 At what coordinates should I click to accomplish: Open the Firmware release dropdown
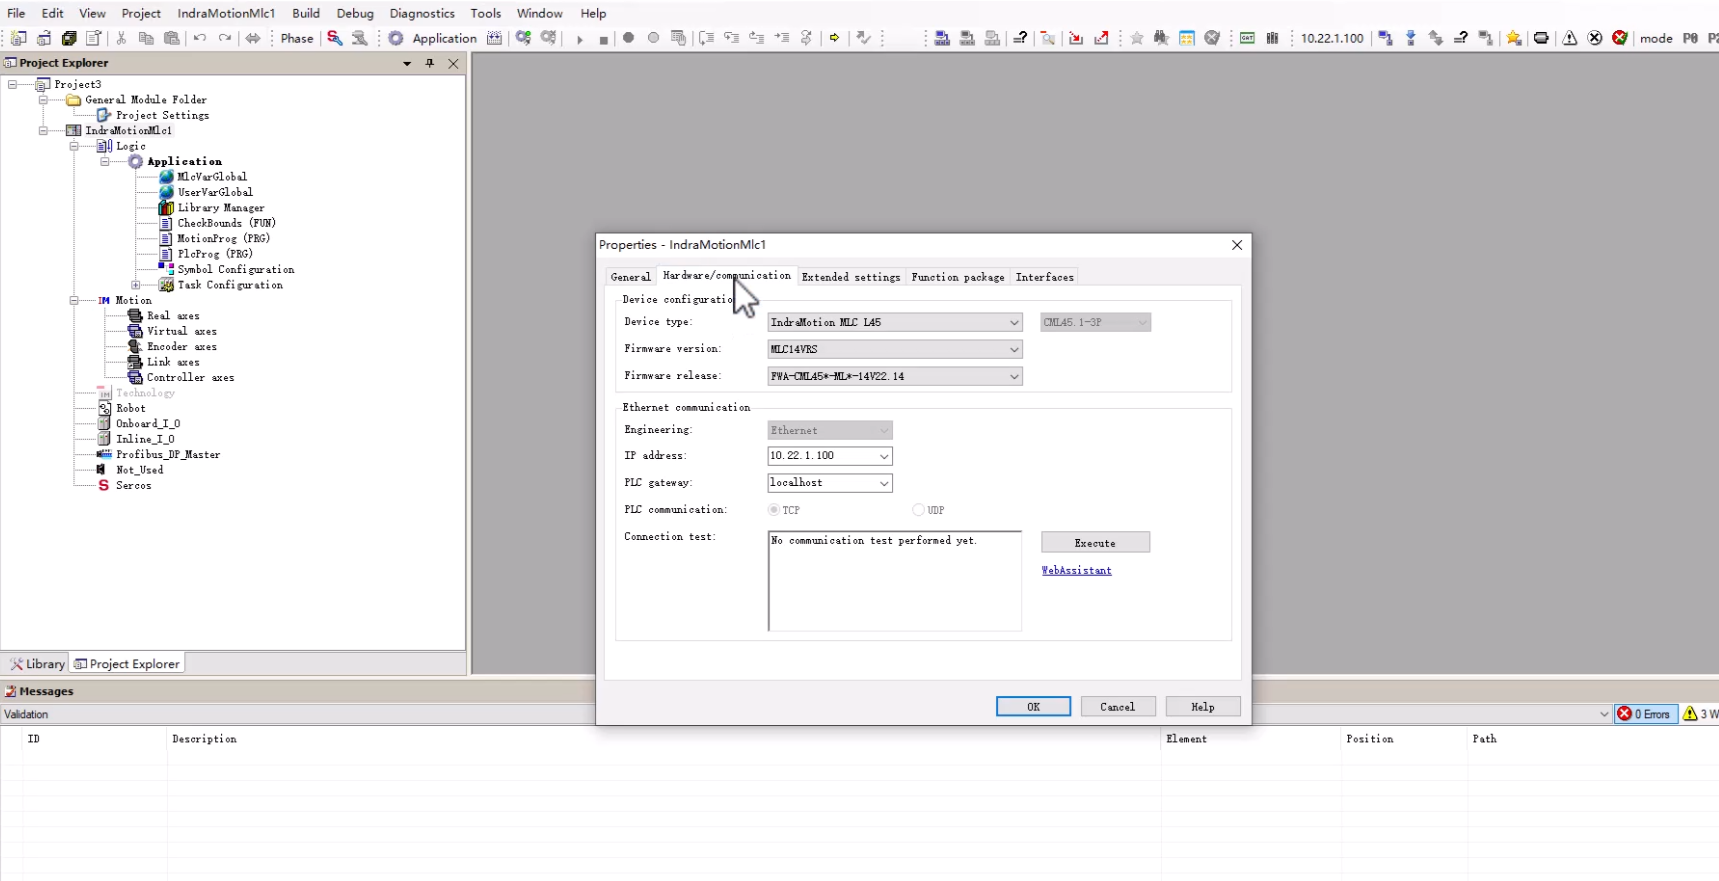1013,376
